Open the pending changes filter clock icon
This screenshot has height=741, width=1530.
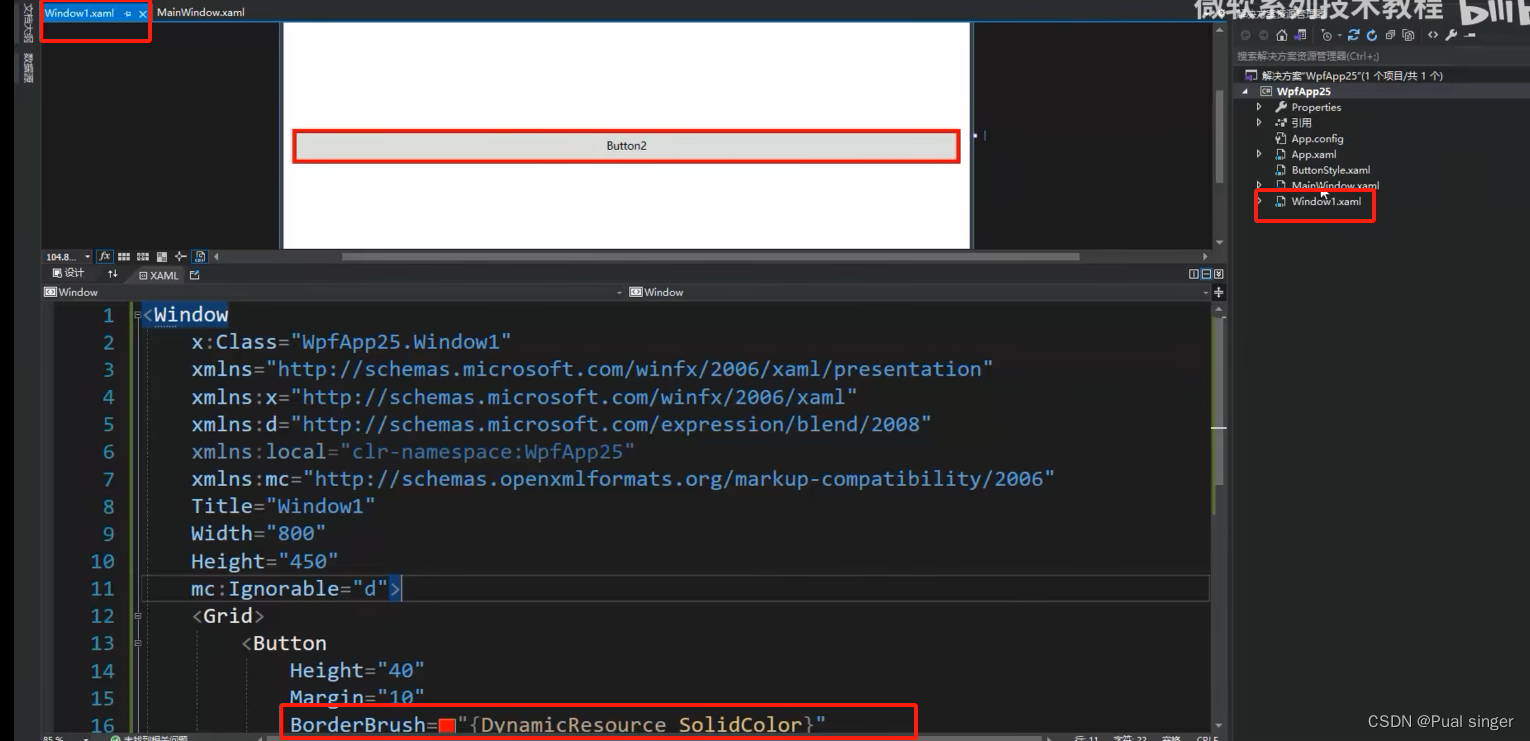click(1327, 36)
